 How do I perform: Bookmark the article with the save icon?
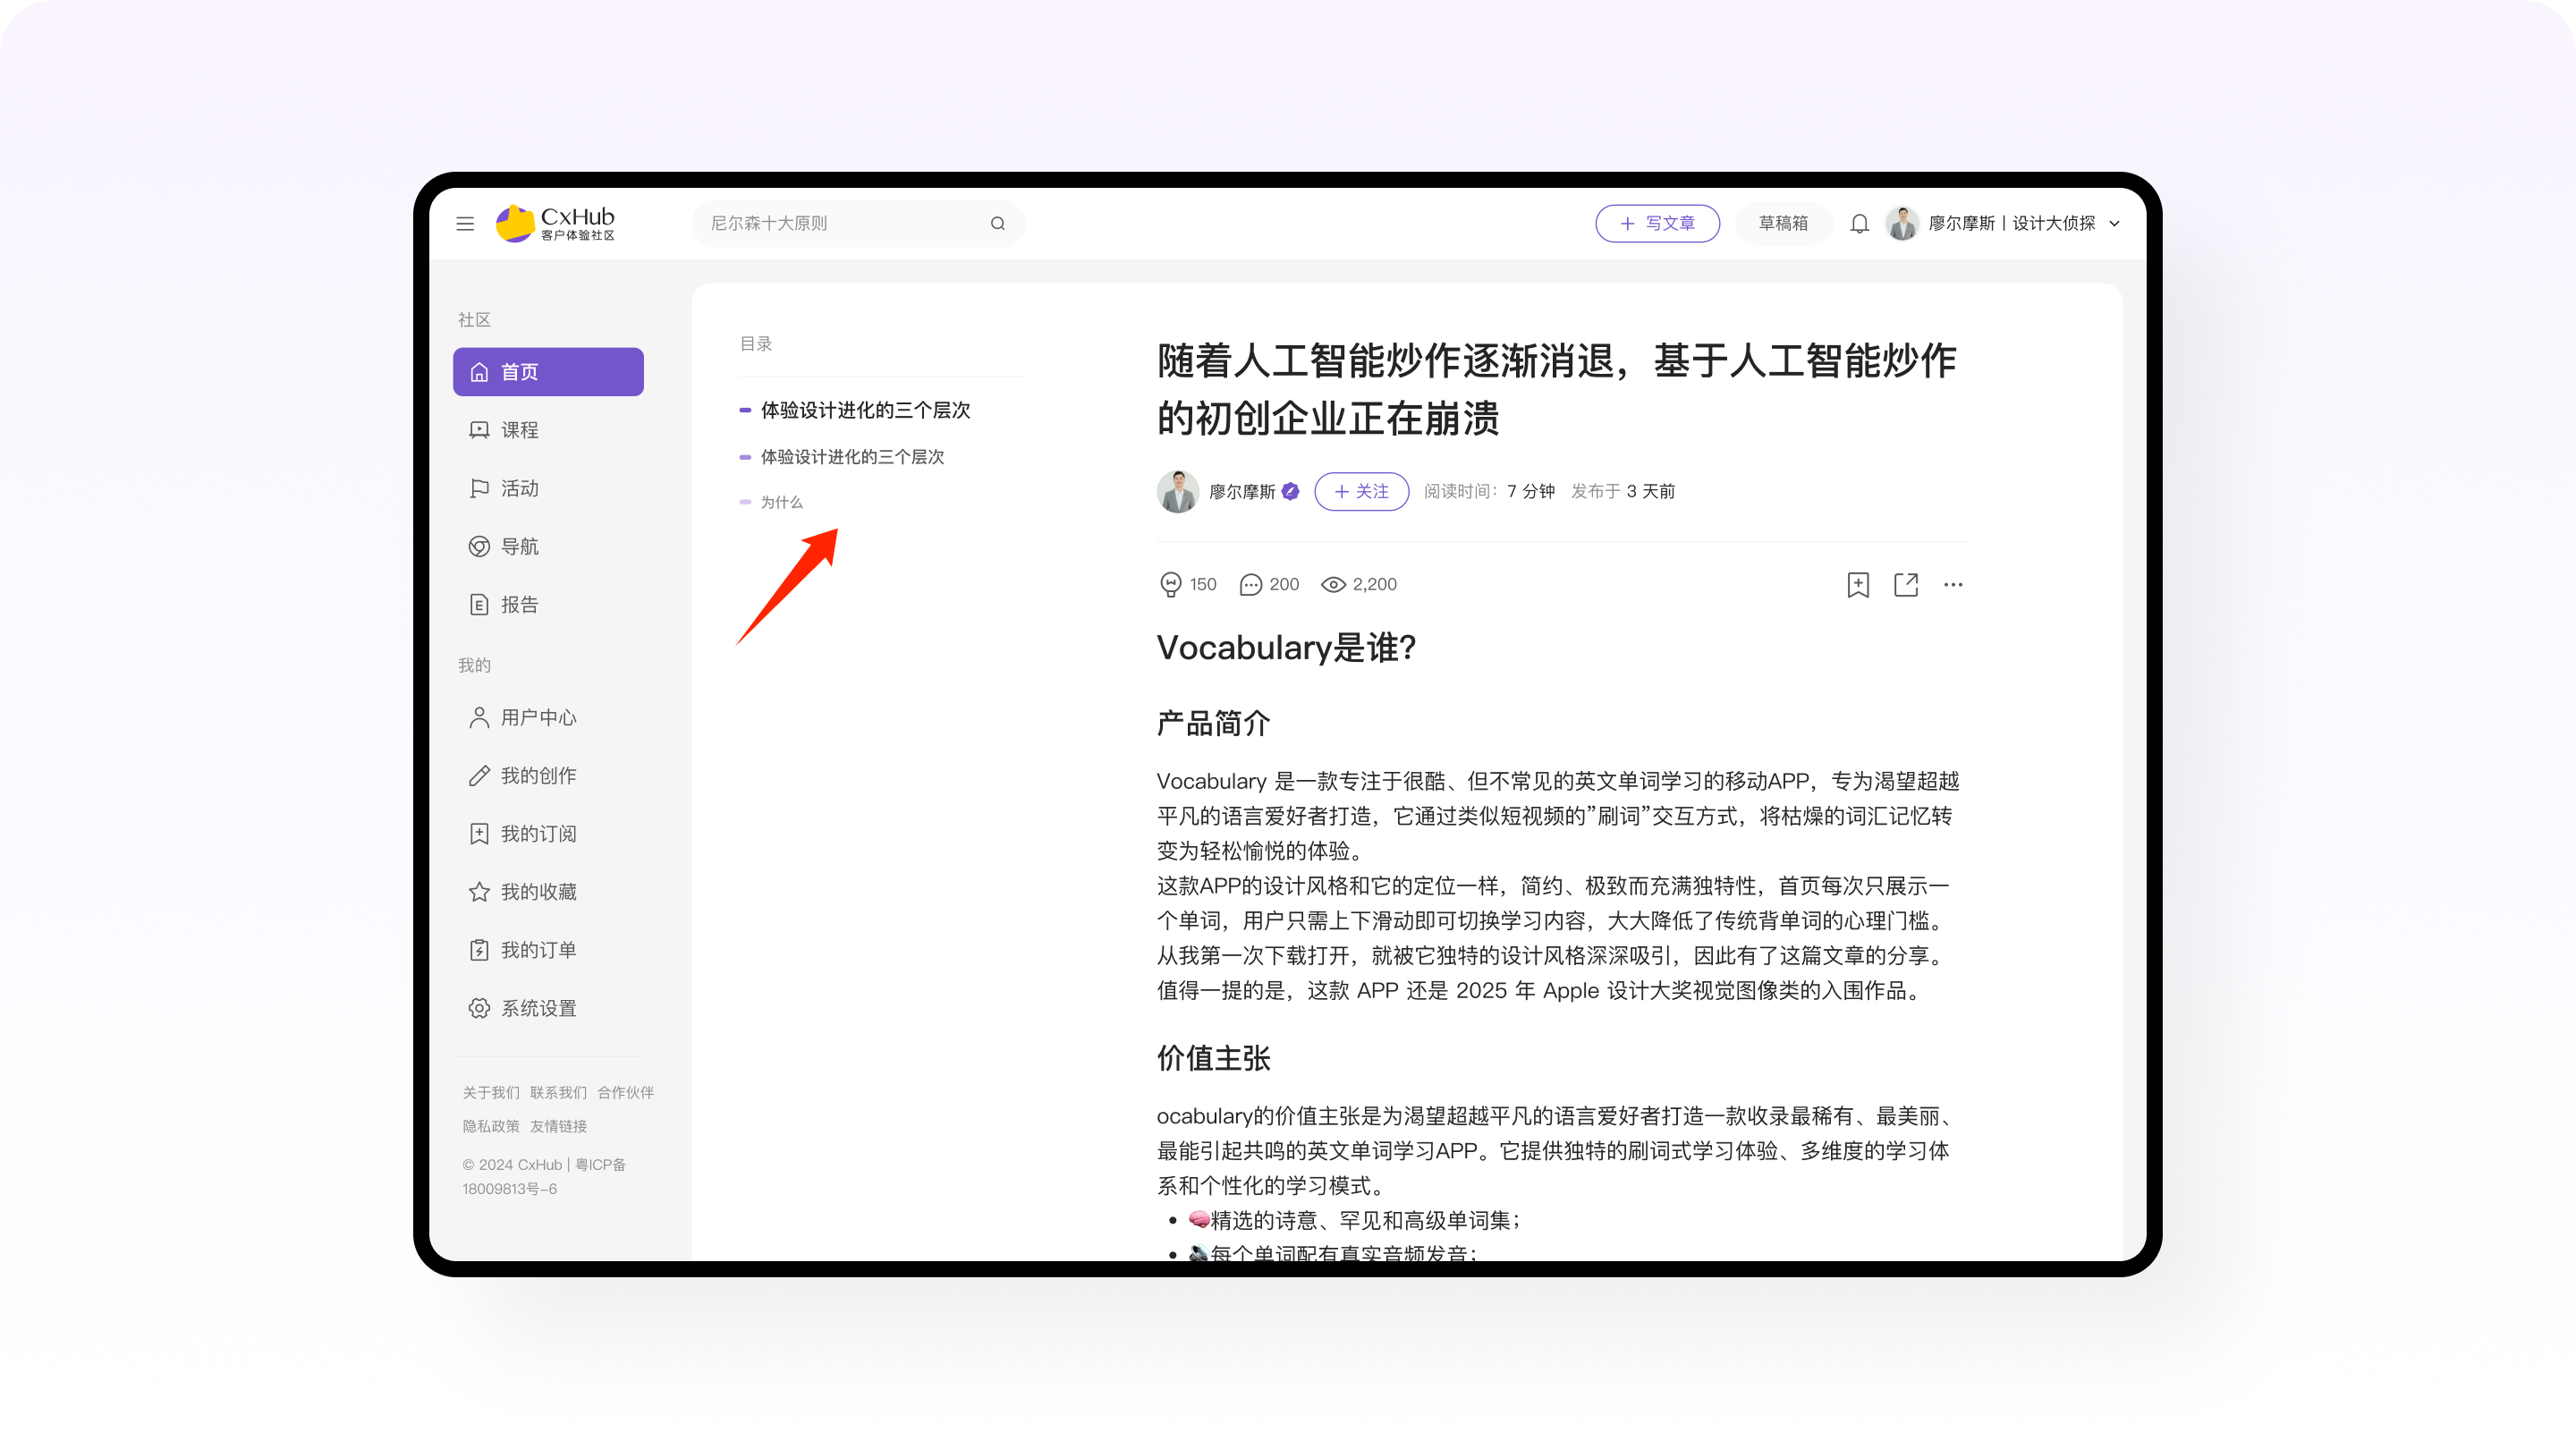click(1857, 585)
